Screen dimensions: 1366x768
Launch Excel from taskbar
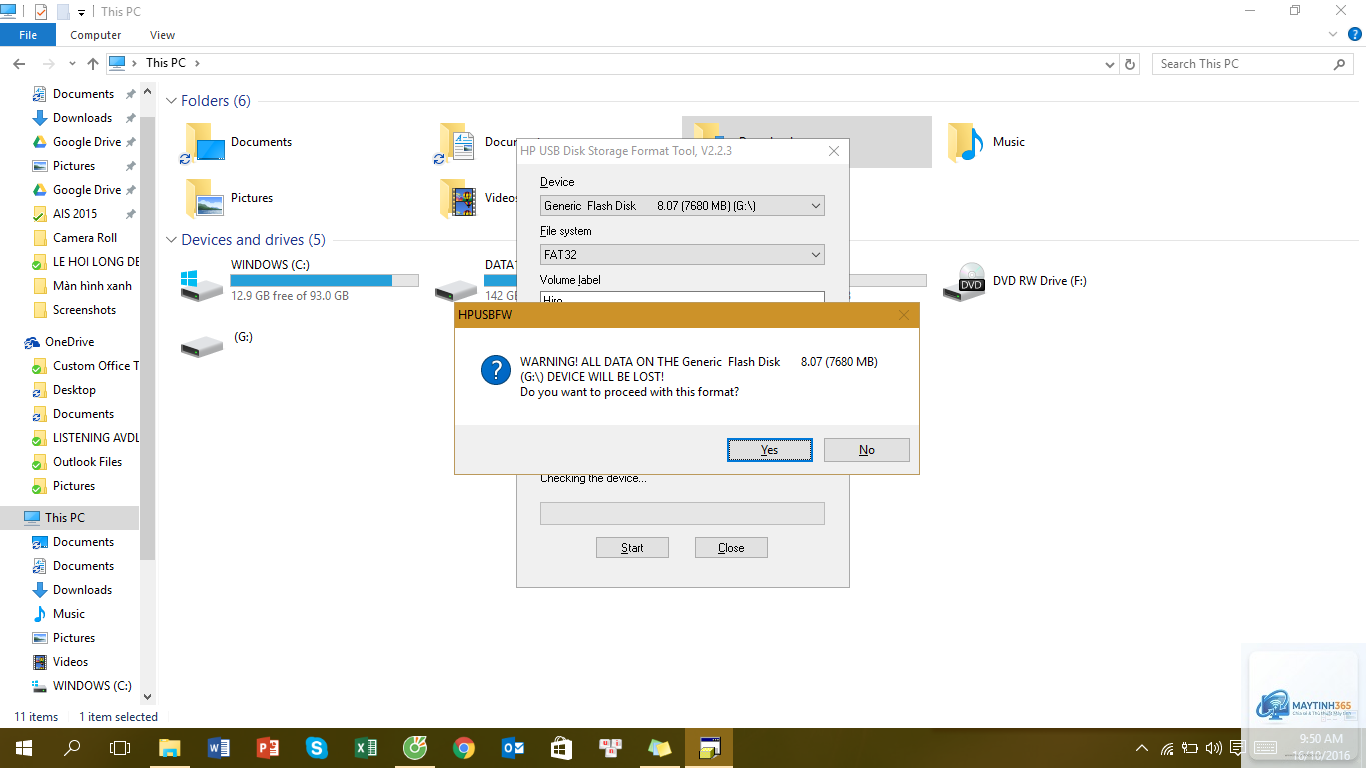pos(366,748)
